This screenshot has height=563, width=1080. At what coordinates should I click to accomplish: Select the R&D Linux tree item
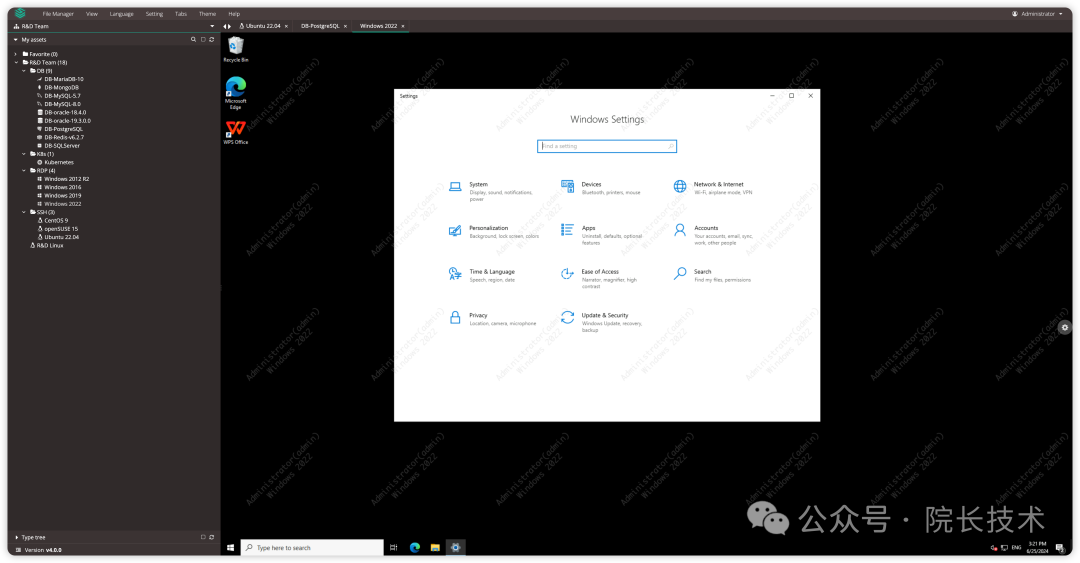tap(49, 245)
